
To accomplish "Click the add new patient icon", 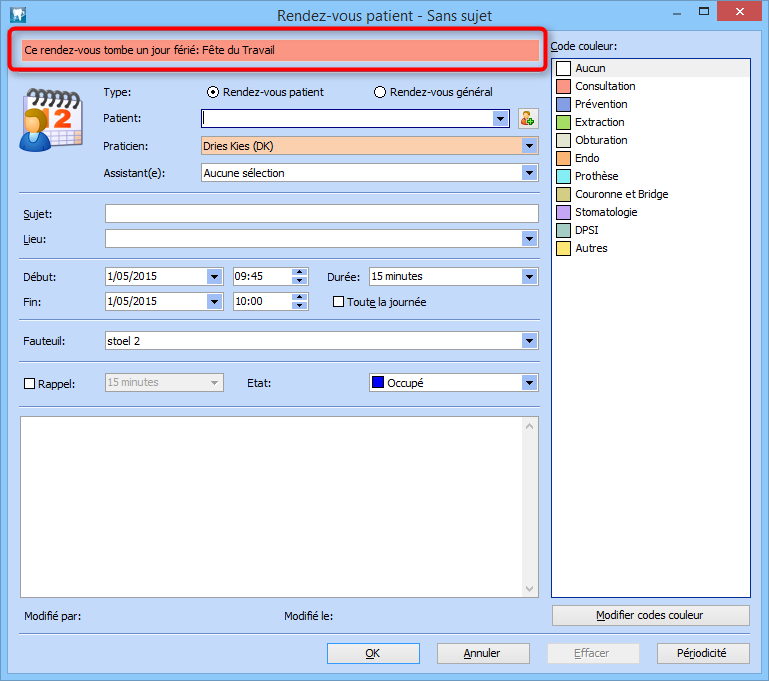I will tap(528, 119).
